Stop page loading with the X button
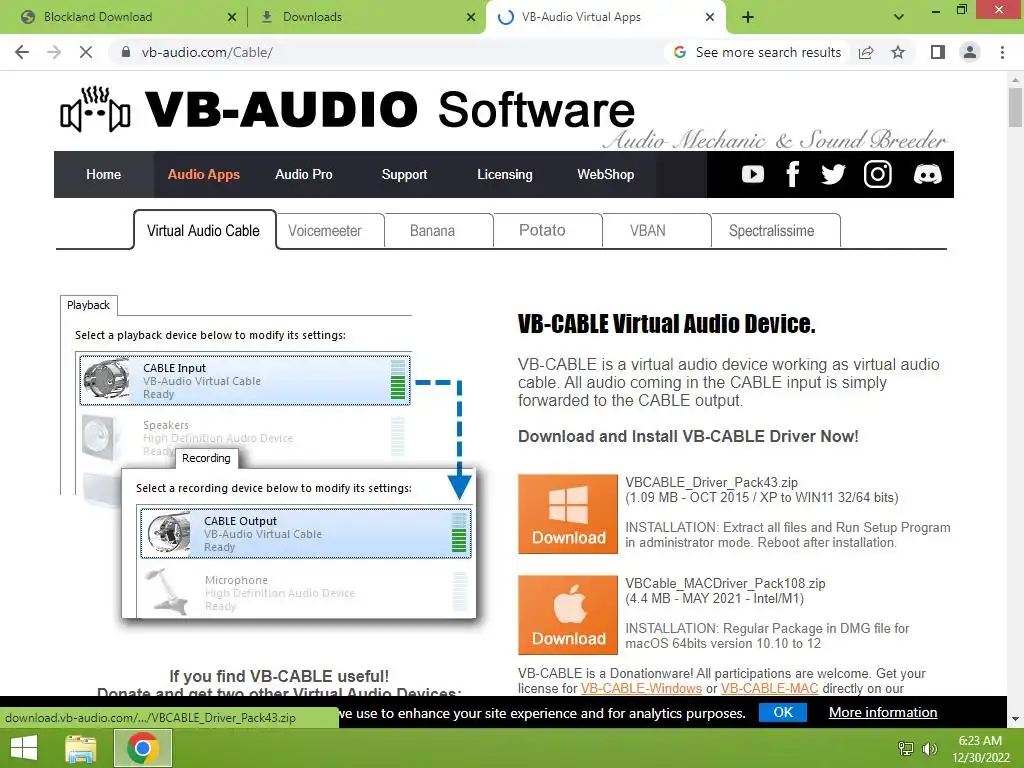 point(86,52)
